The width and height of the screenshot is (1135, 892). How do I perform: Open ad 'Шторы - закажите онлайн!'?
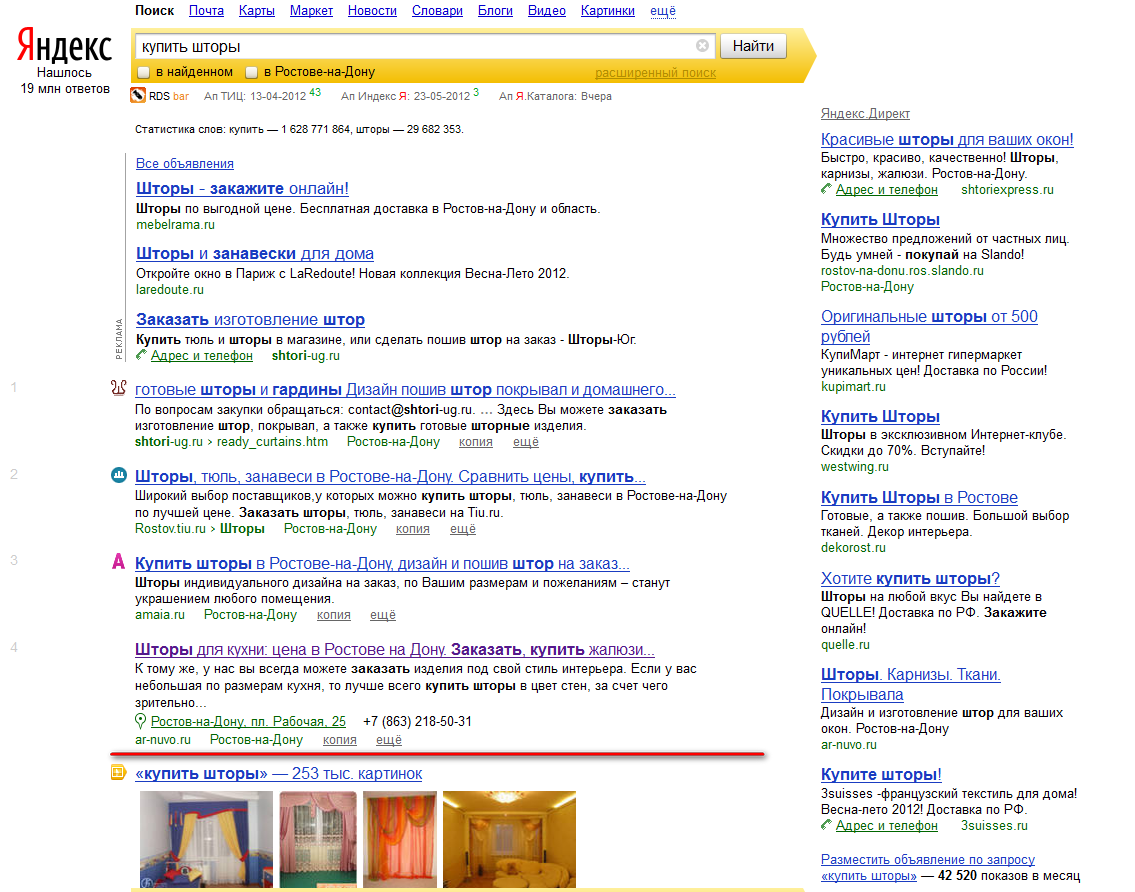pos(242,188)
